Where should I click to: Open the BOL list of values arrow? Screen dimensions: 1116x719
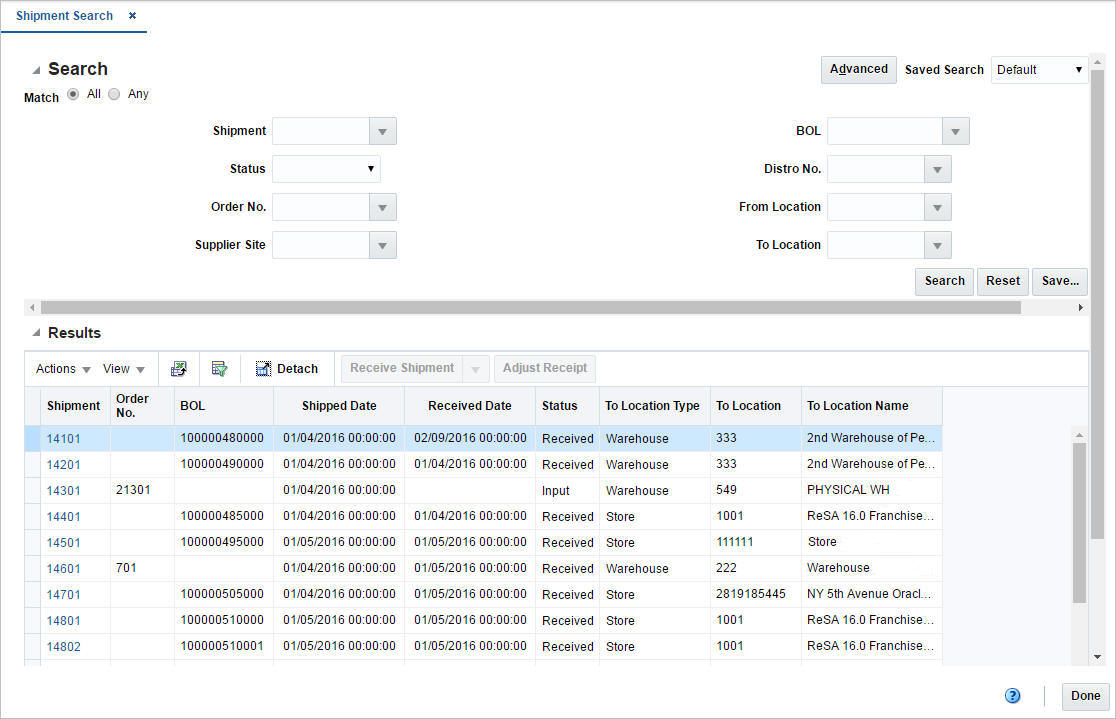click(x=955, y=130)
